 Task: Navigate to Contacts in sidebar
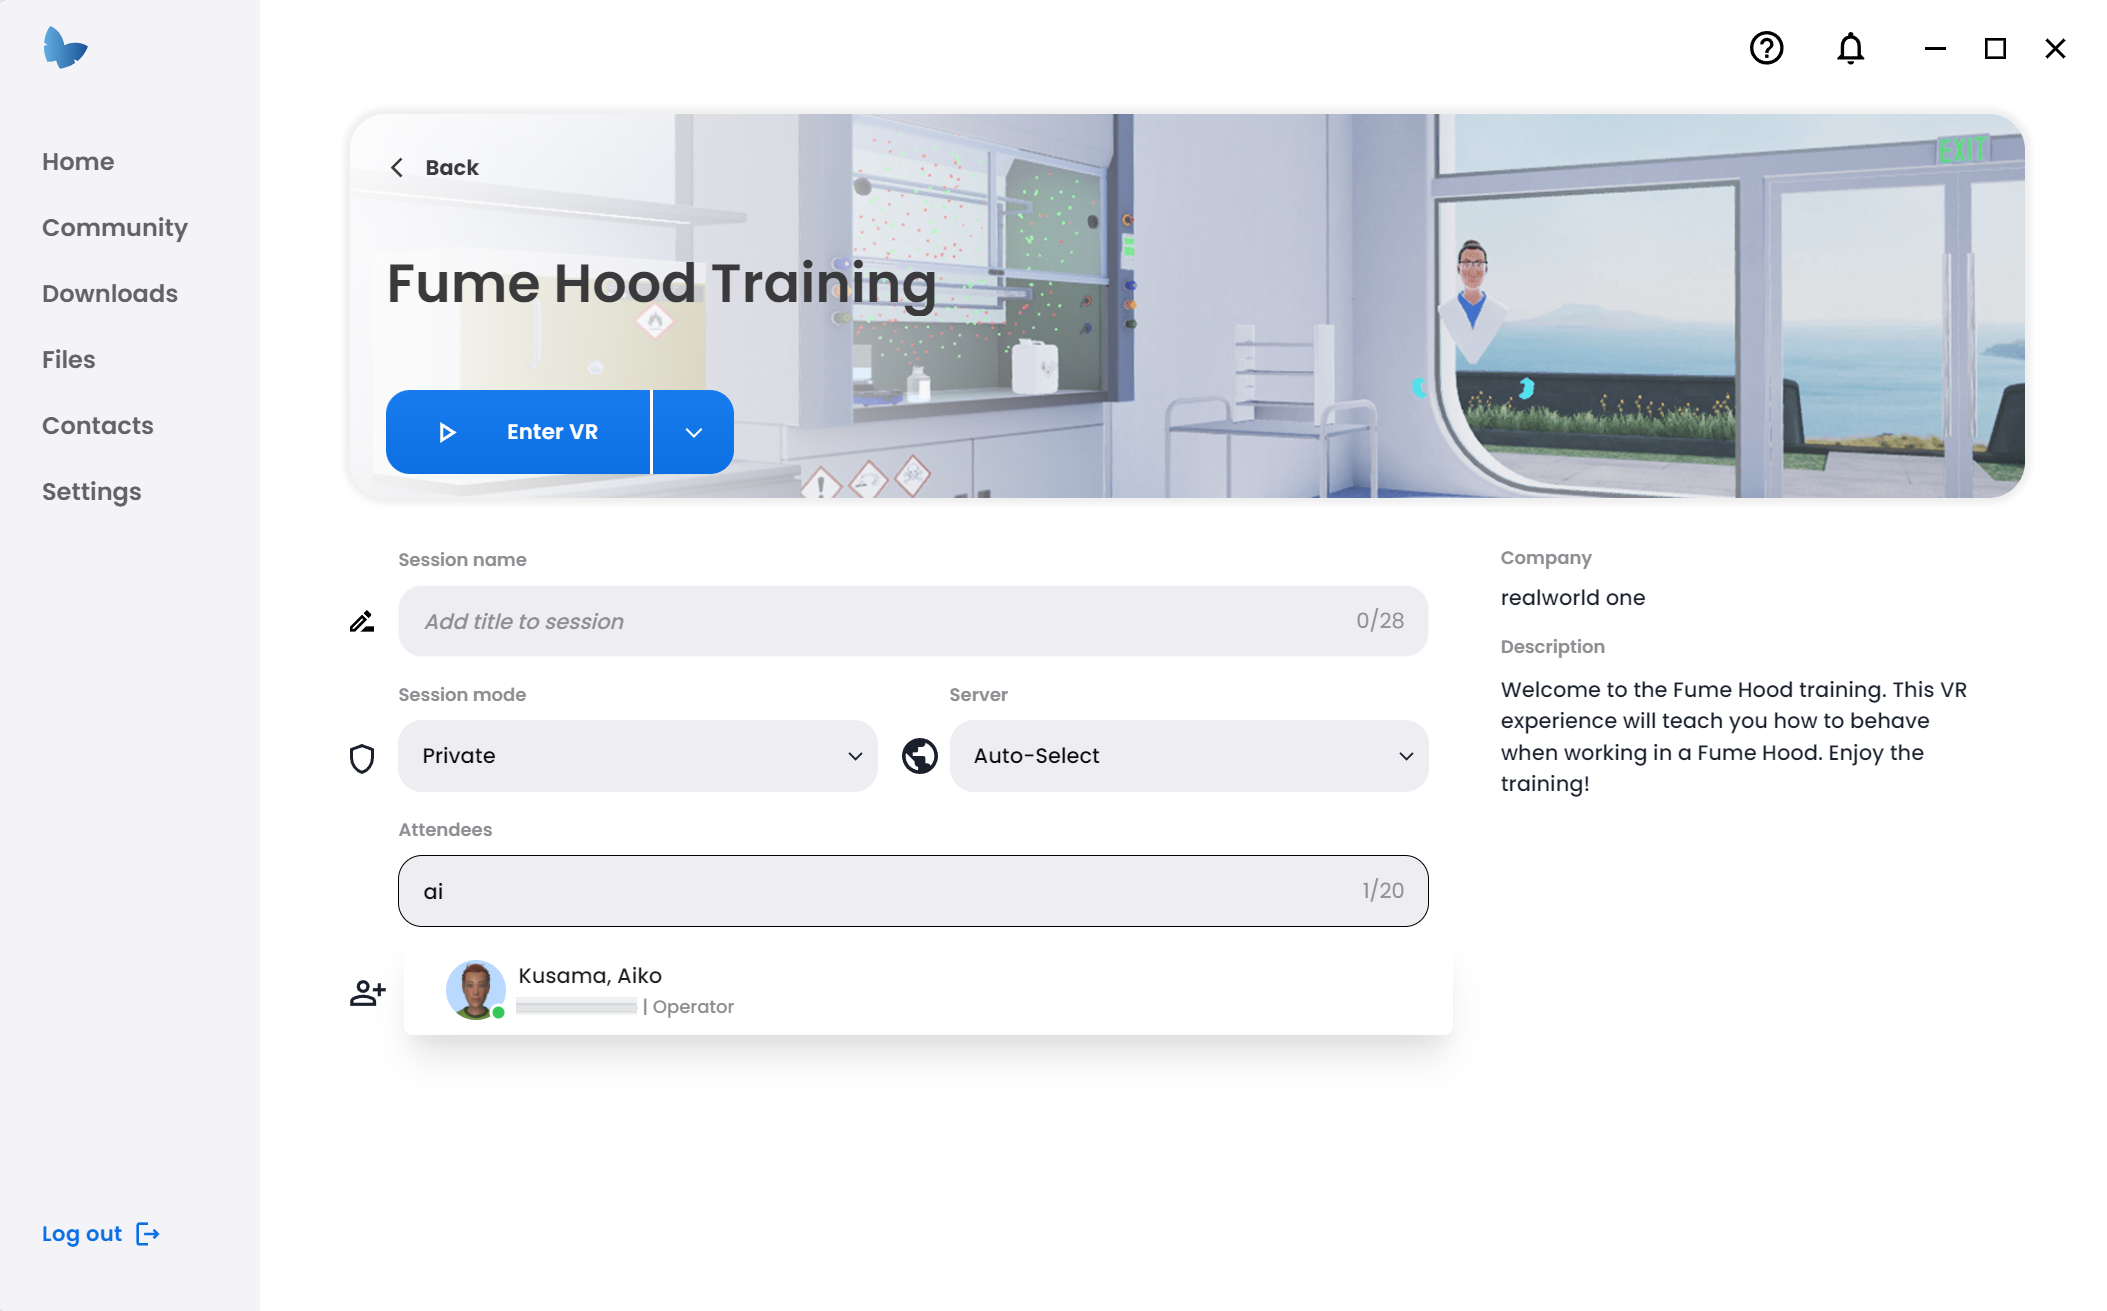point(97,426)
